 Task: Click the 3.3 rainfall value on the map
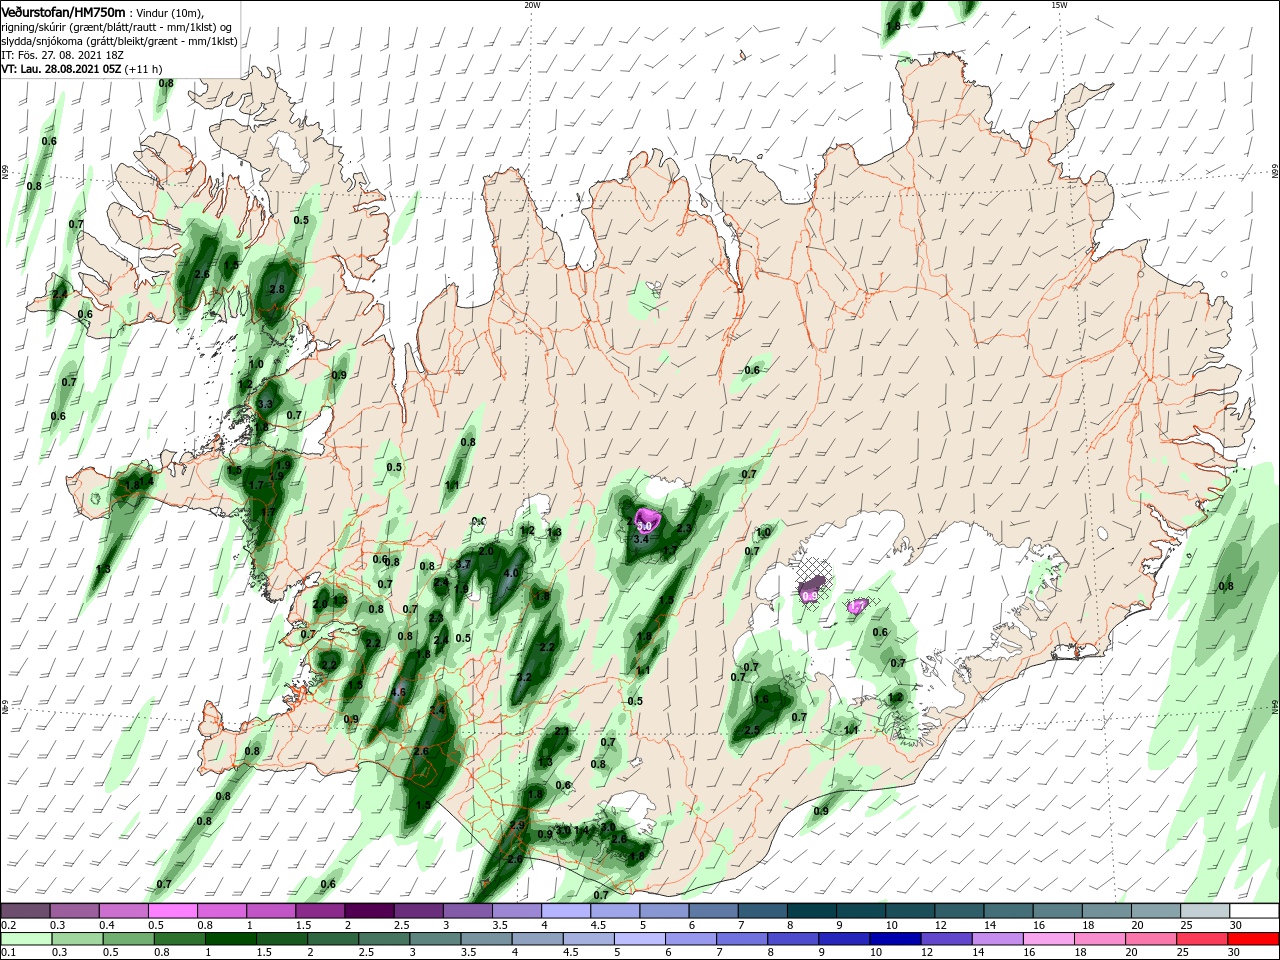pyautogui.click(x=265, y=404)
